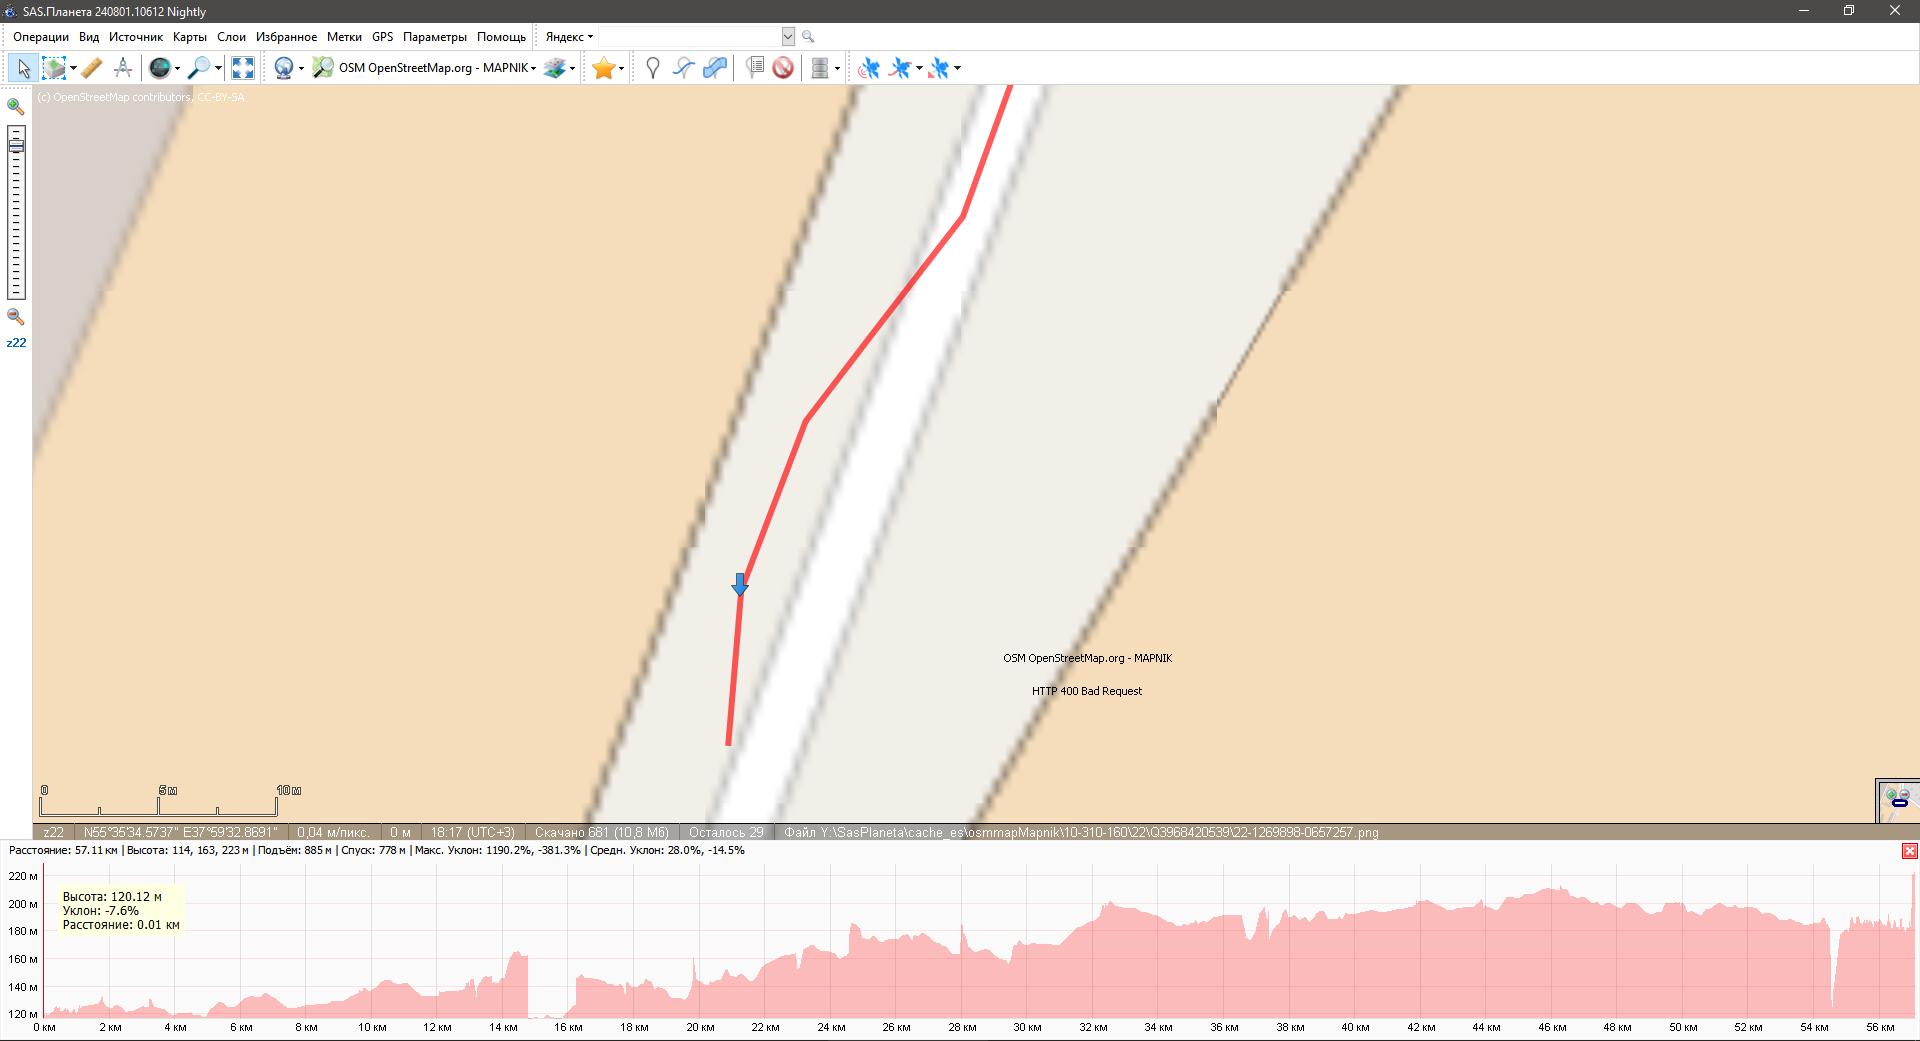Add a new polygon area
Viewport: 1920px width, 1041px height.
(x=715, y=68)
